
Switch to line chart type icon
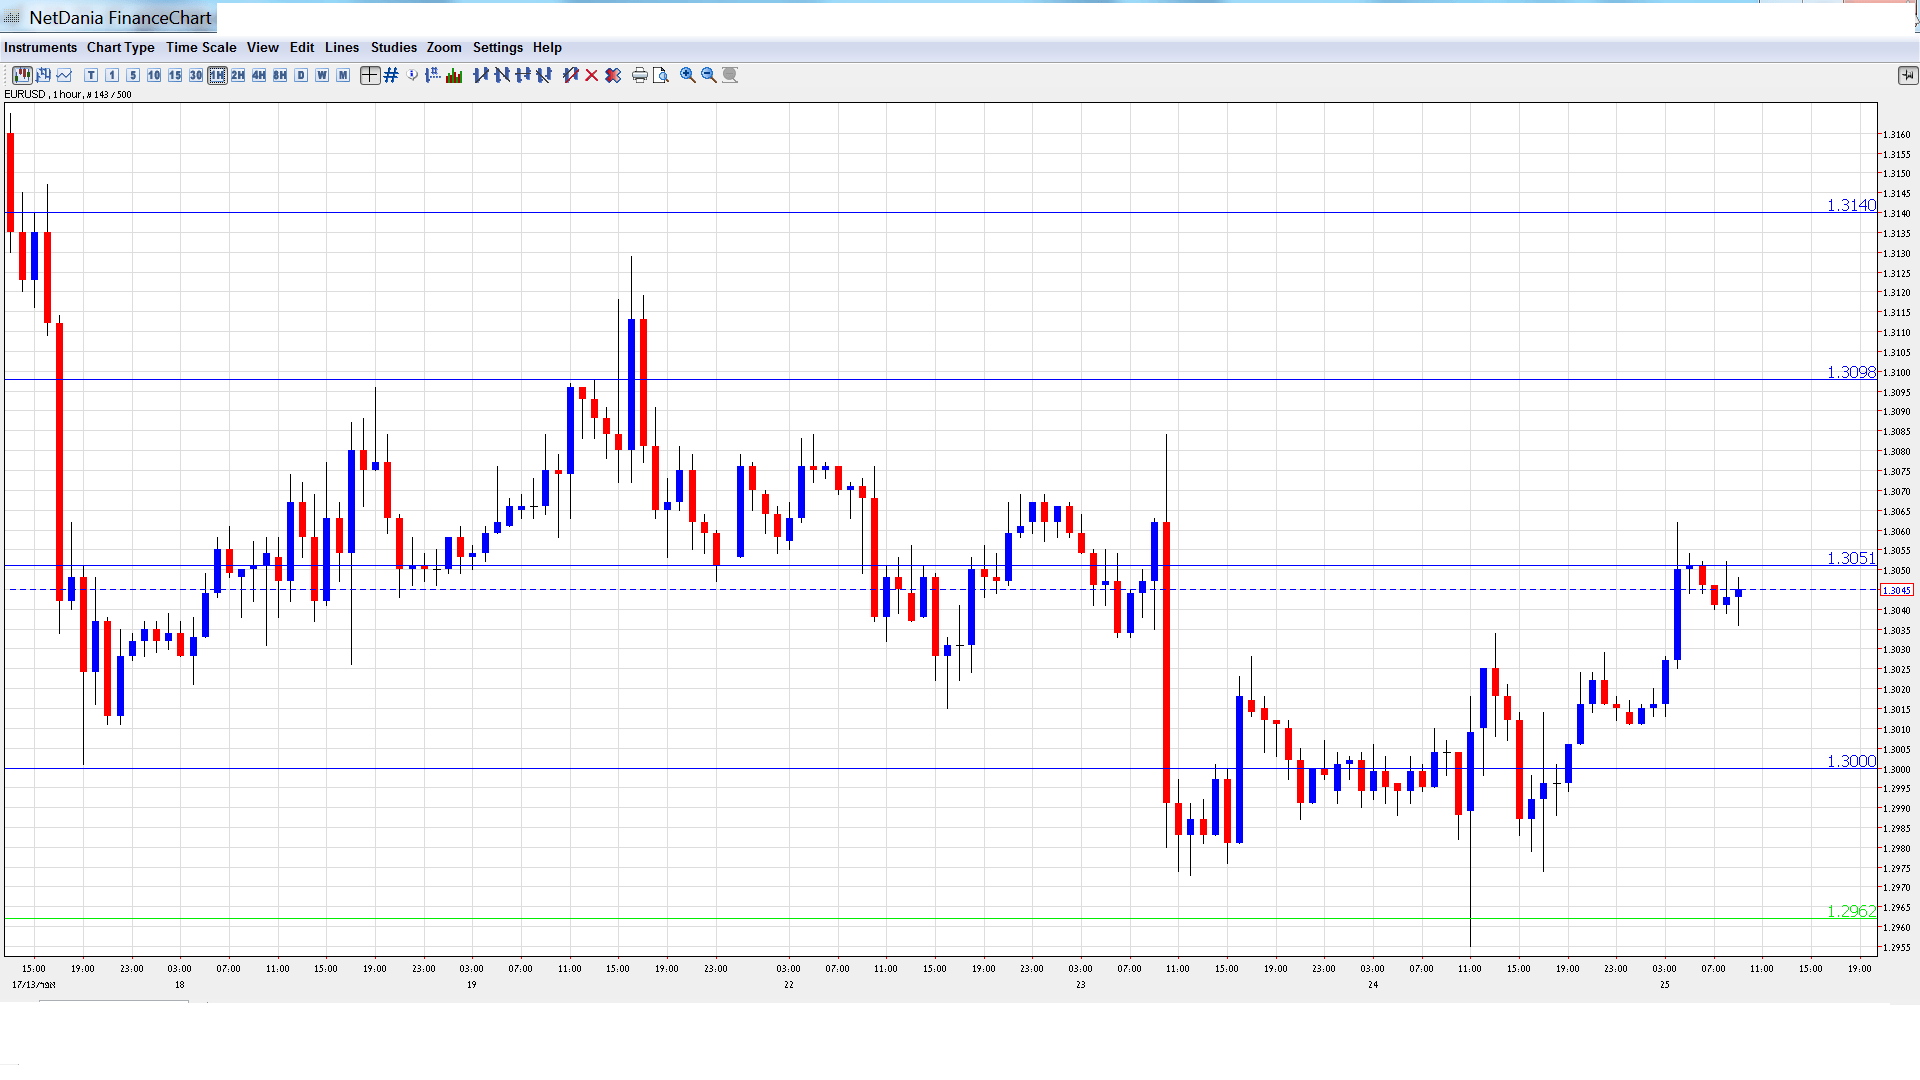[x=65, y=75]
